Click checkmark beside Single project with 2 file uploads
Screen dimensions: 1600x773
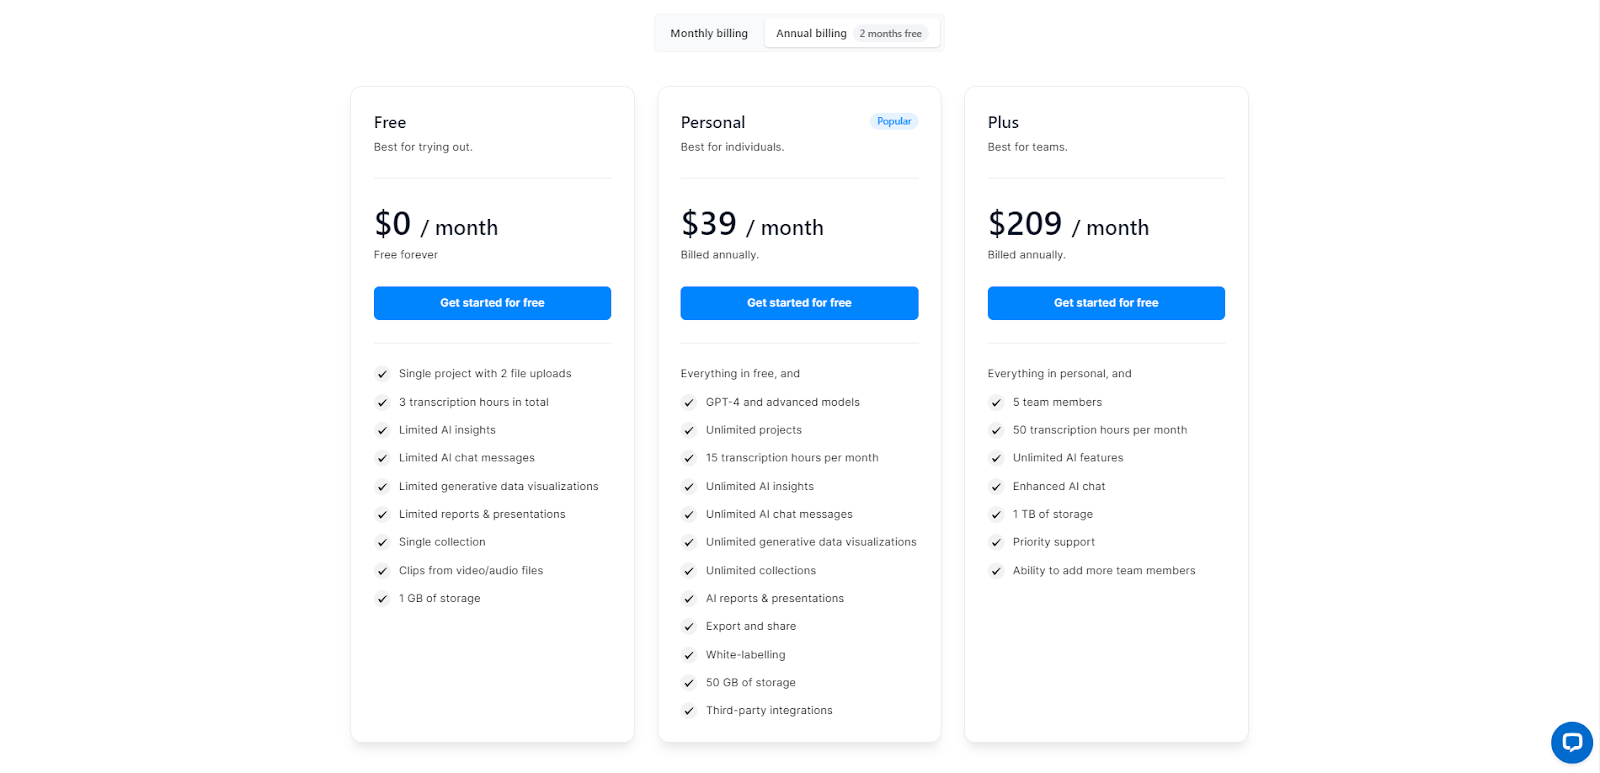tap(382, 374)
